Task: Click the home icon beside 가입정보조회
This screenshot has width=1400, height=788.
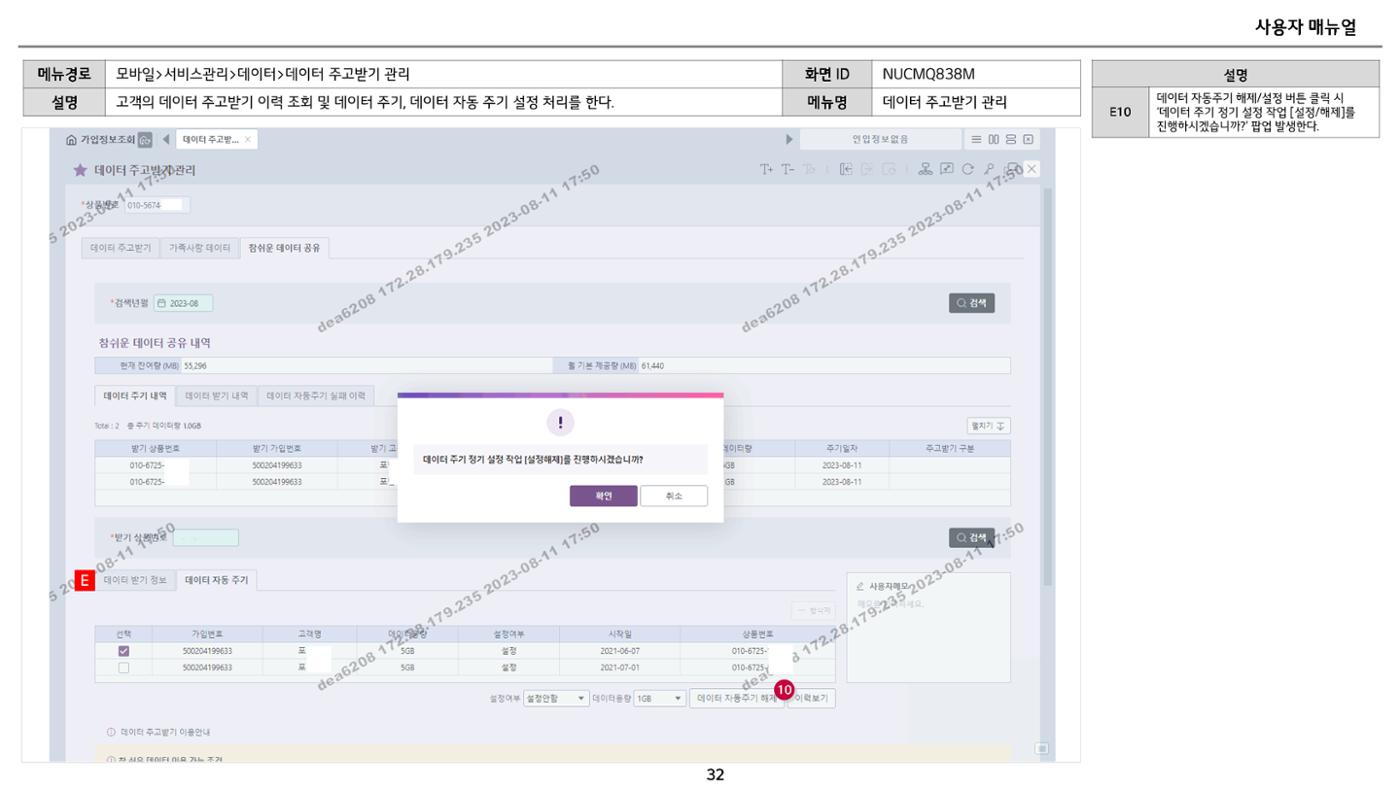Action: click(x=72, y=139)
